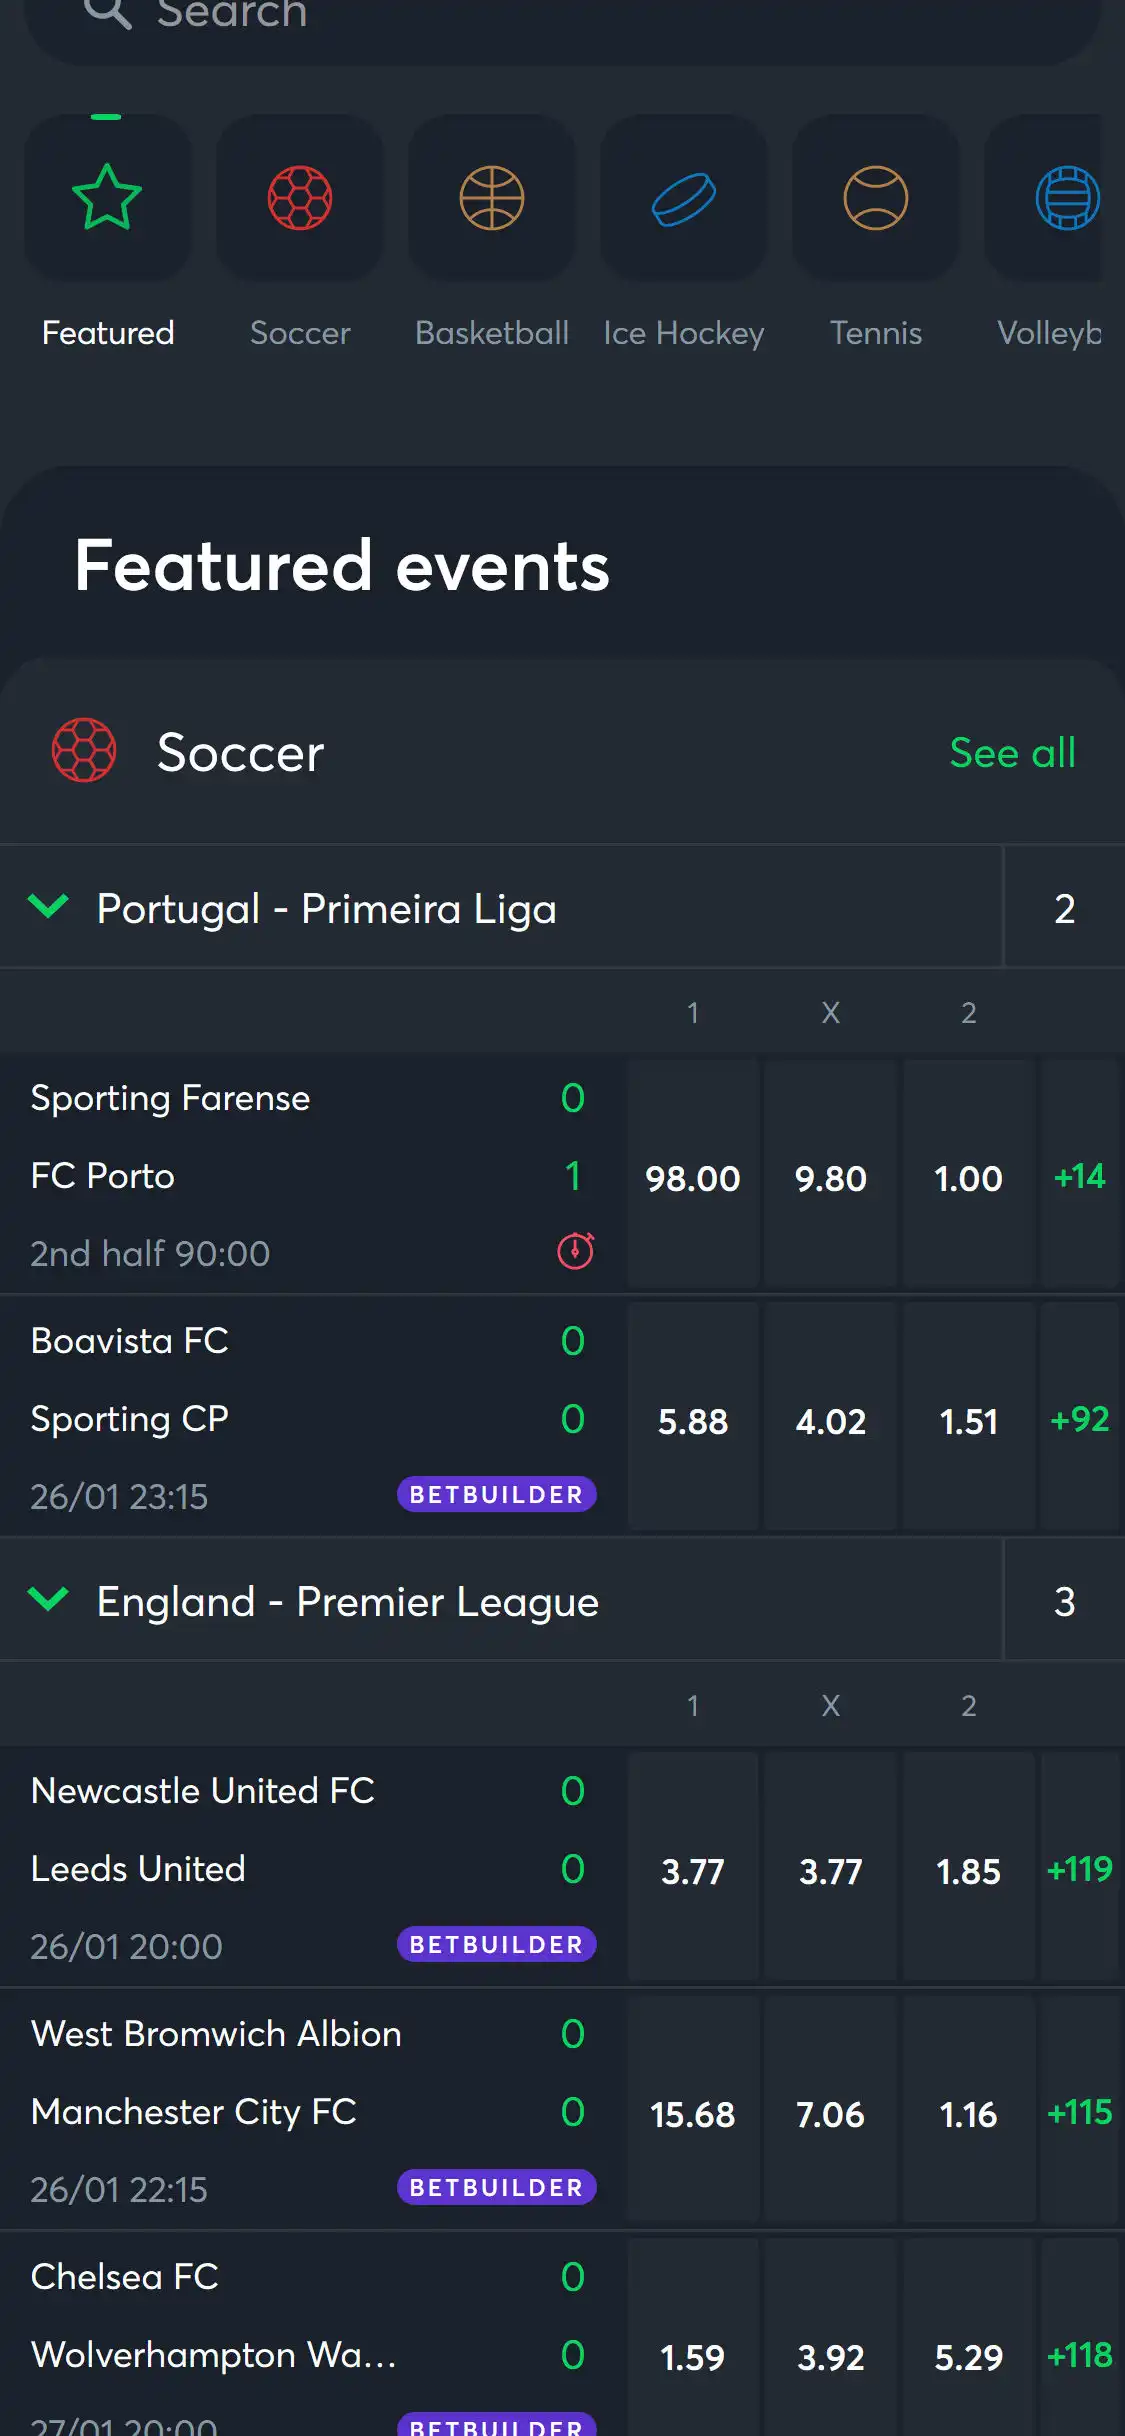Open BetBuilder for Boavista vs Sporting CP
The height and width of the screenshot is (2436, 1125).
pos(496,1494)
